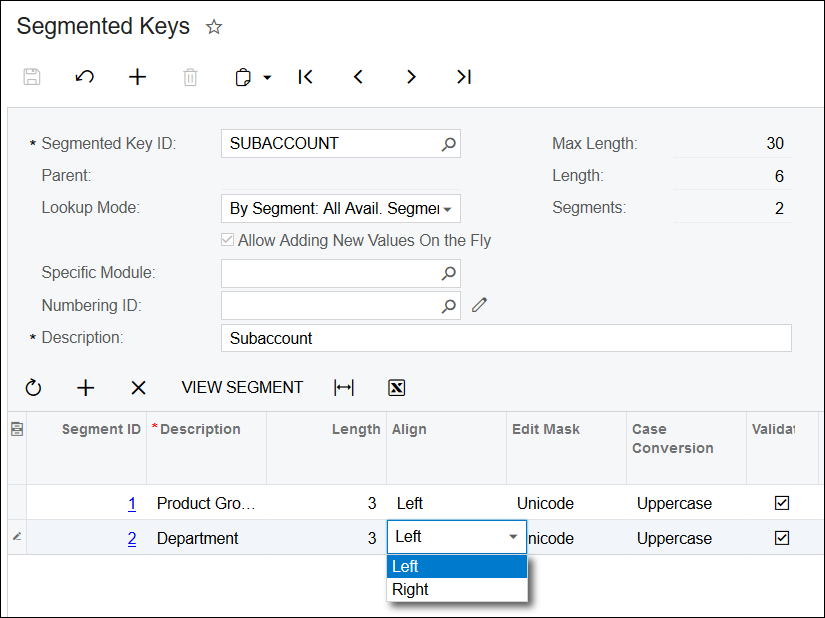This screenshot has height=618, width=825.
Task: Click the VIEW SEGMENT button
Action: (242, 388)
